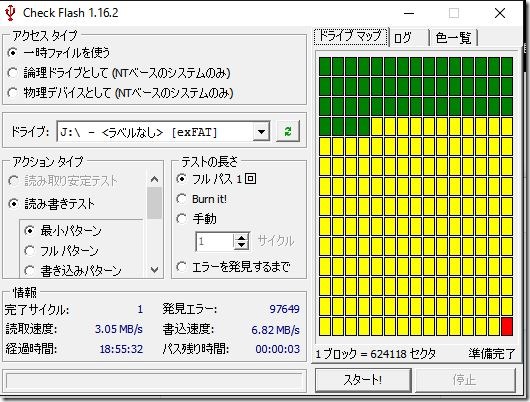Image resolution: width=530 pixels, height=402 pixels.
Task: Click the red error block in drive map
Action: (x=507, y=327)
